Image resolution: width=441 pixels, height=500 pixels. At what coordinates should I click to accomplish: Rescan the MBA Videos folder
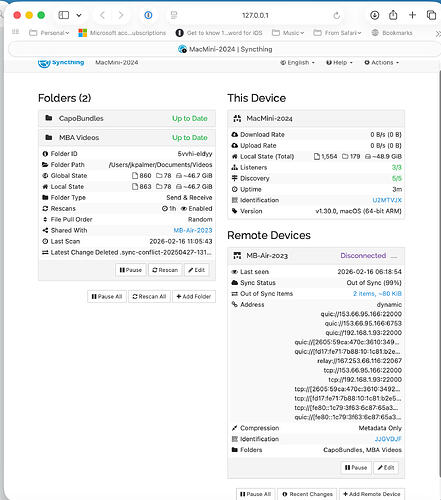click(165, 270)
